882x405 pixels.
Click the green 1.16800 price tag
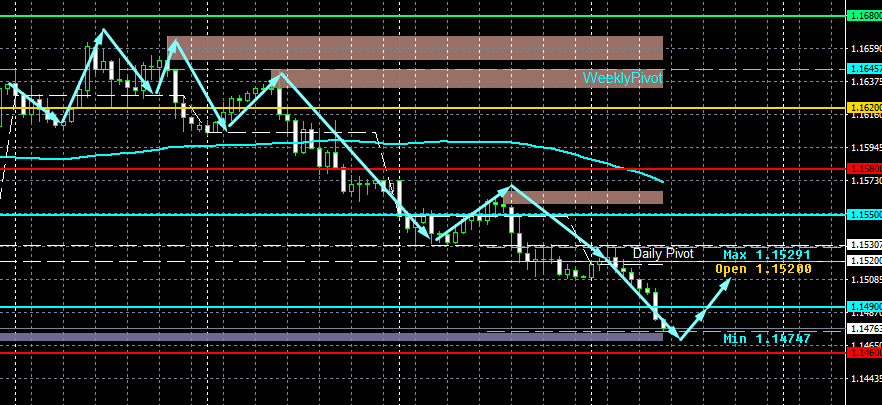tap(865, 16)
